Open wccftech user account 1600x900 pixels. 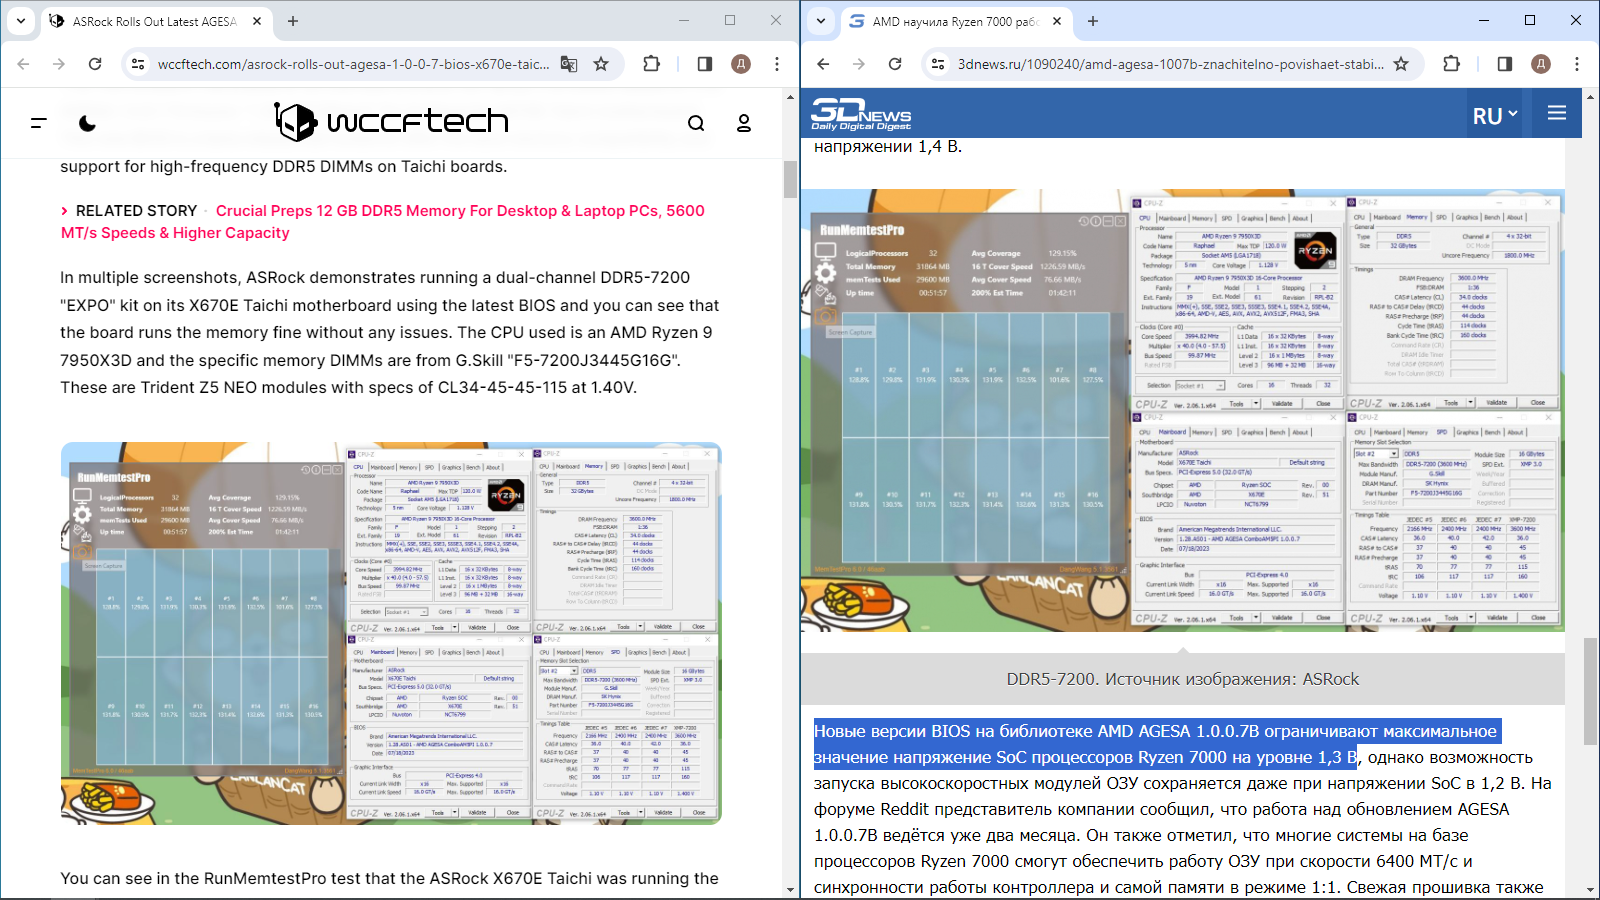coord(744,123)
